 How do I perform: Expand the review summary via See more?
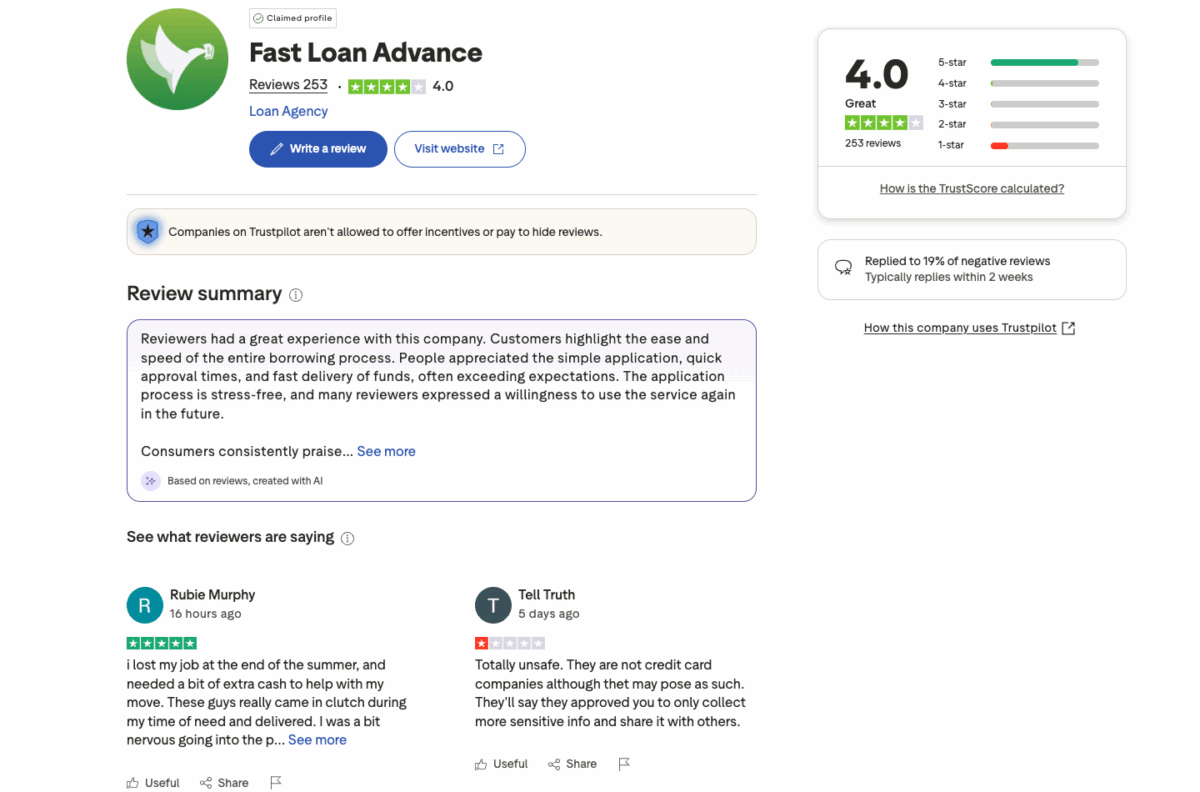point(386,451)
